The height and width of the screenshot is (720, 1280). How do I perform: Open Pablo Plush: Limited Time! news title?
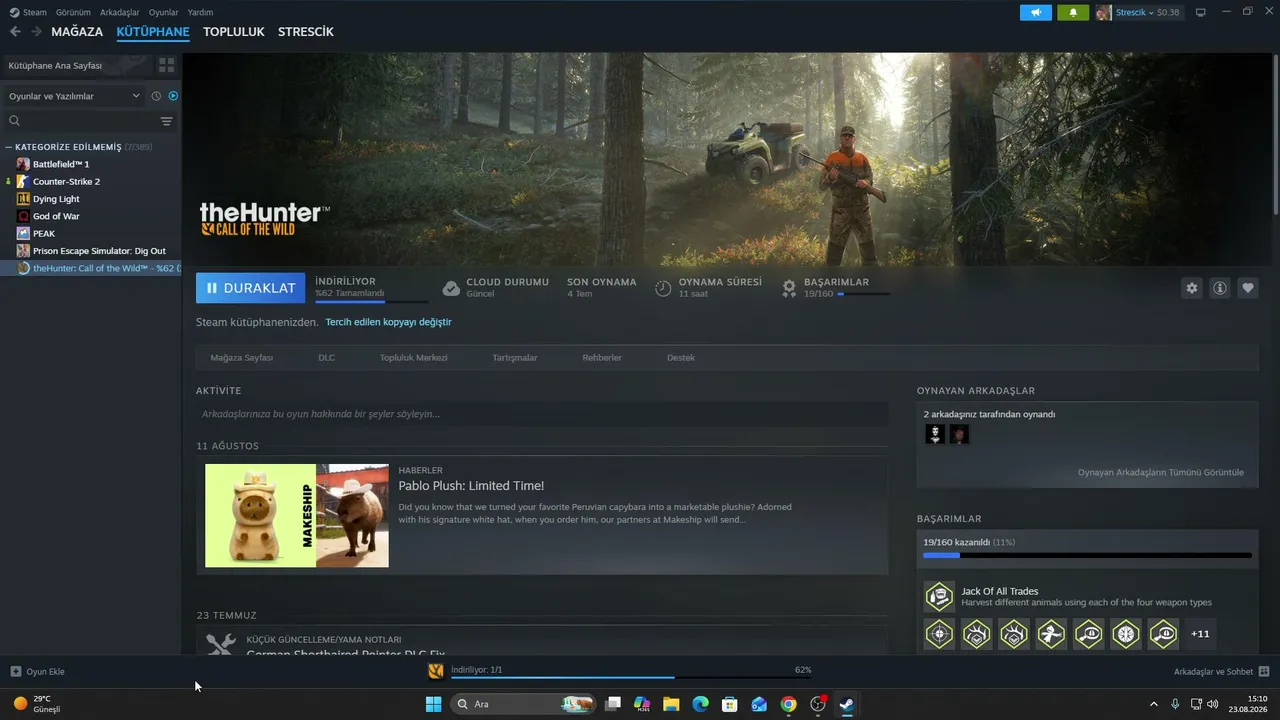471,486
